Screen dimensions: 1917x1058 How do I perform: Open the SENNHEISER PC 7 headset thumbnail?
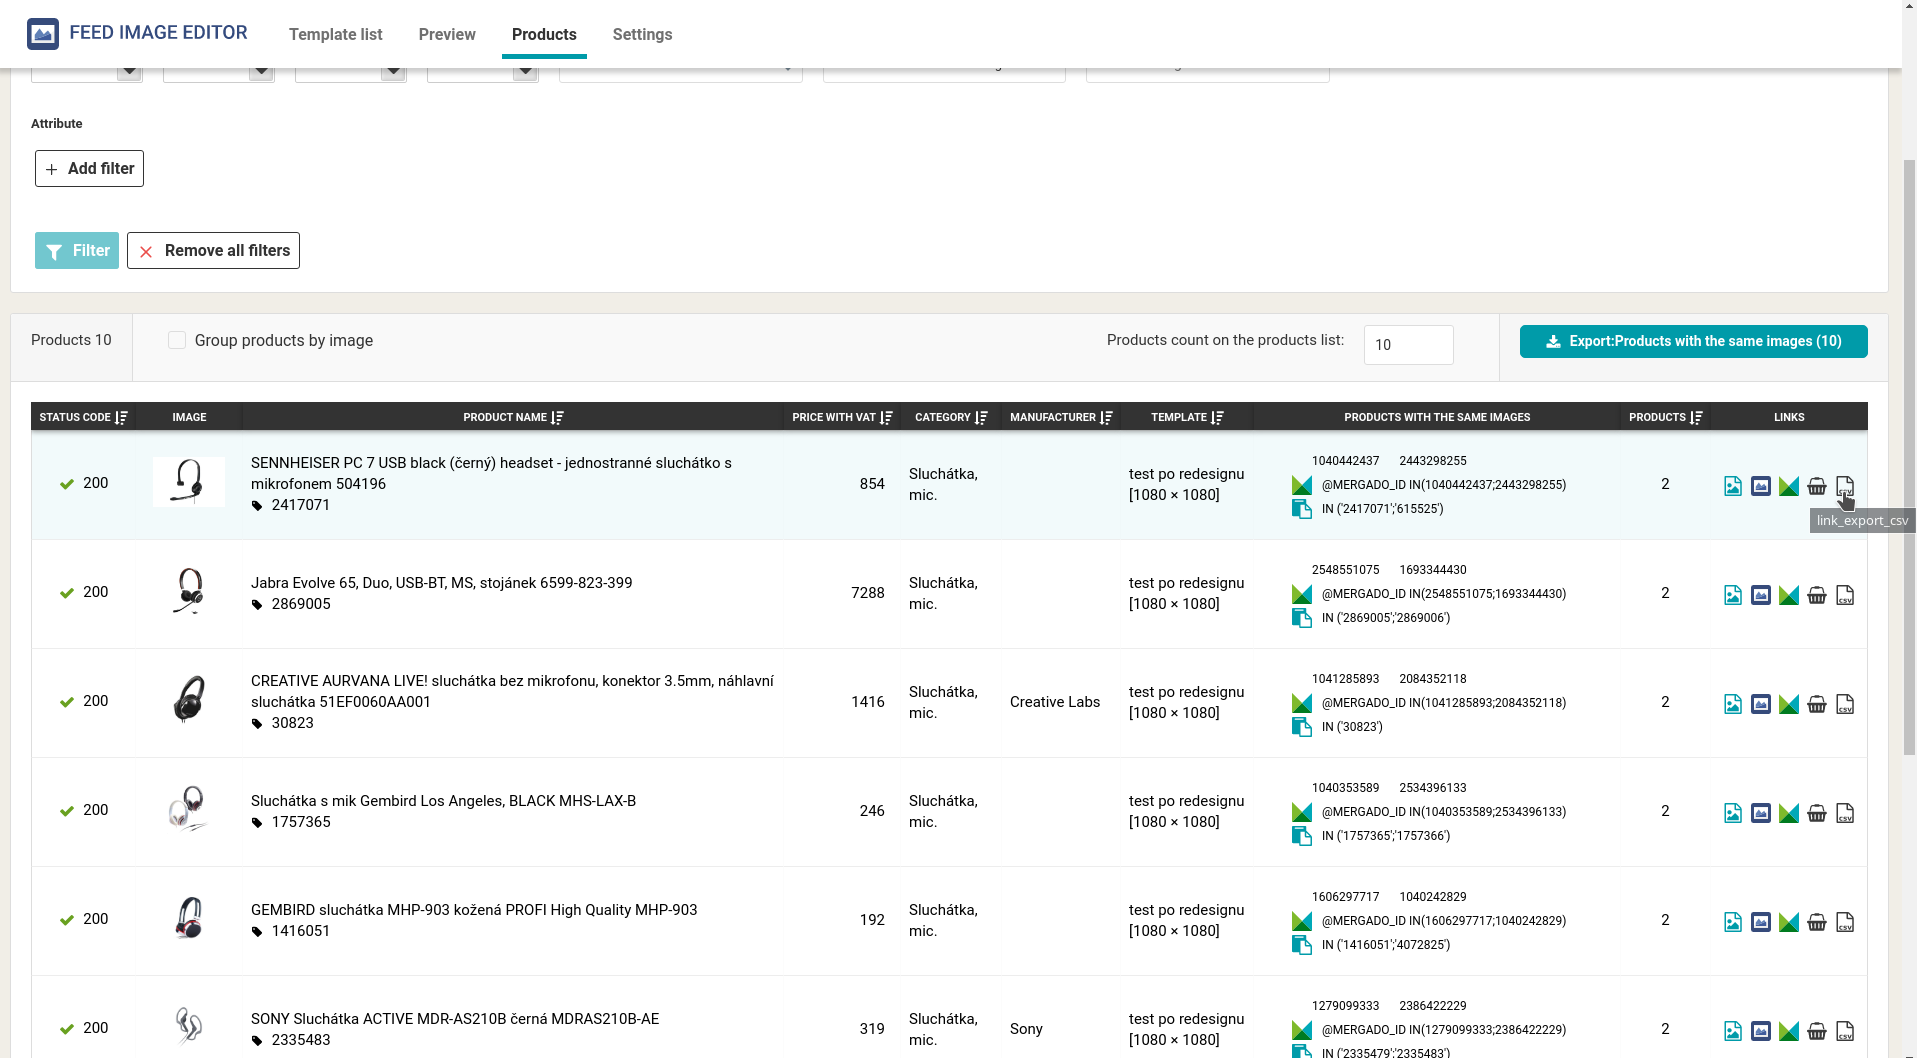click(x=189, y=482)
